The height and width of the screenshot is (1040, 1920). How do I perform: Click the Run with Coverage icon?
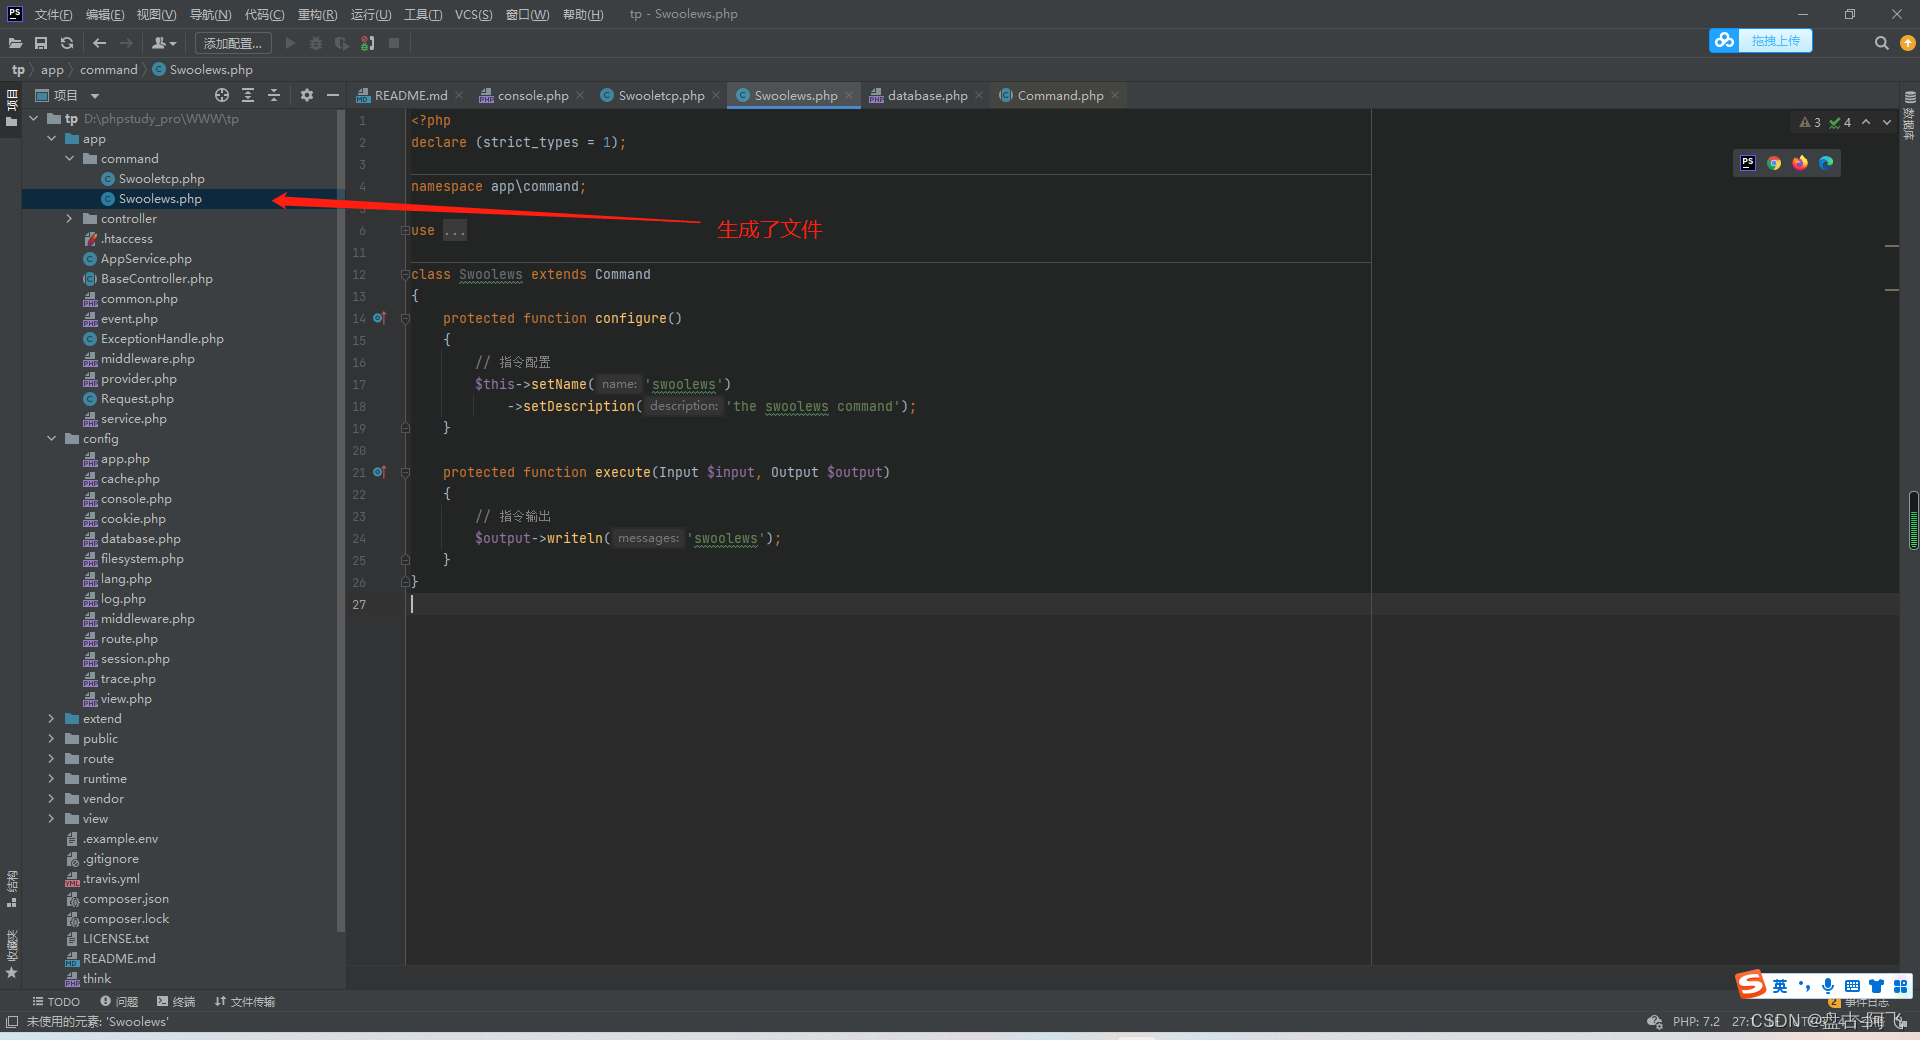click(342, 43)
